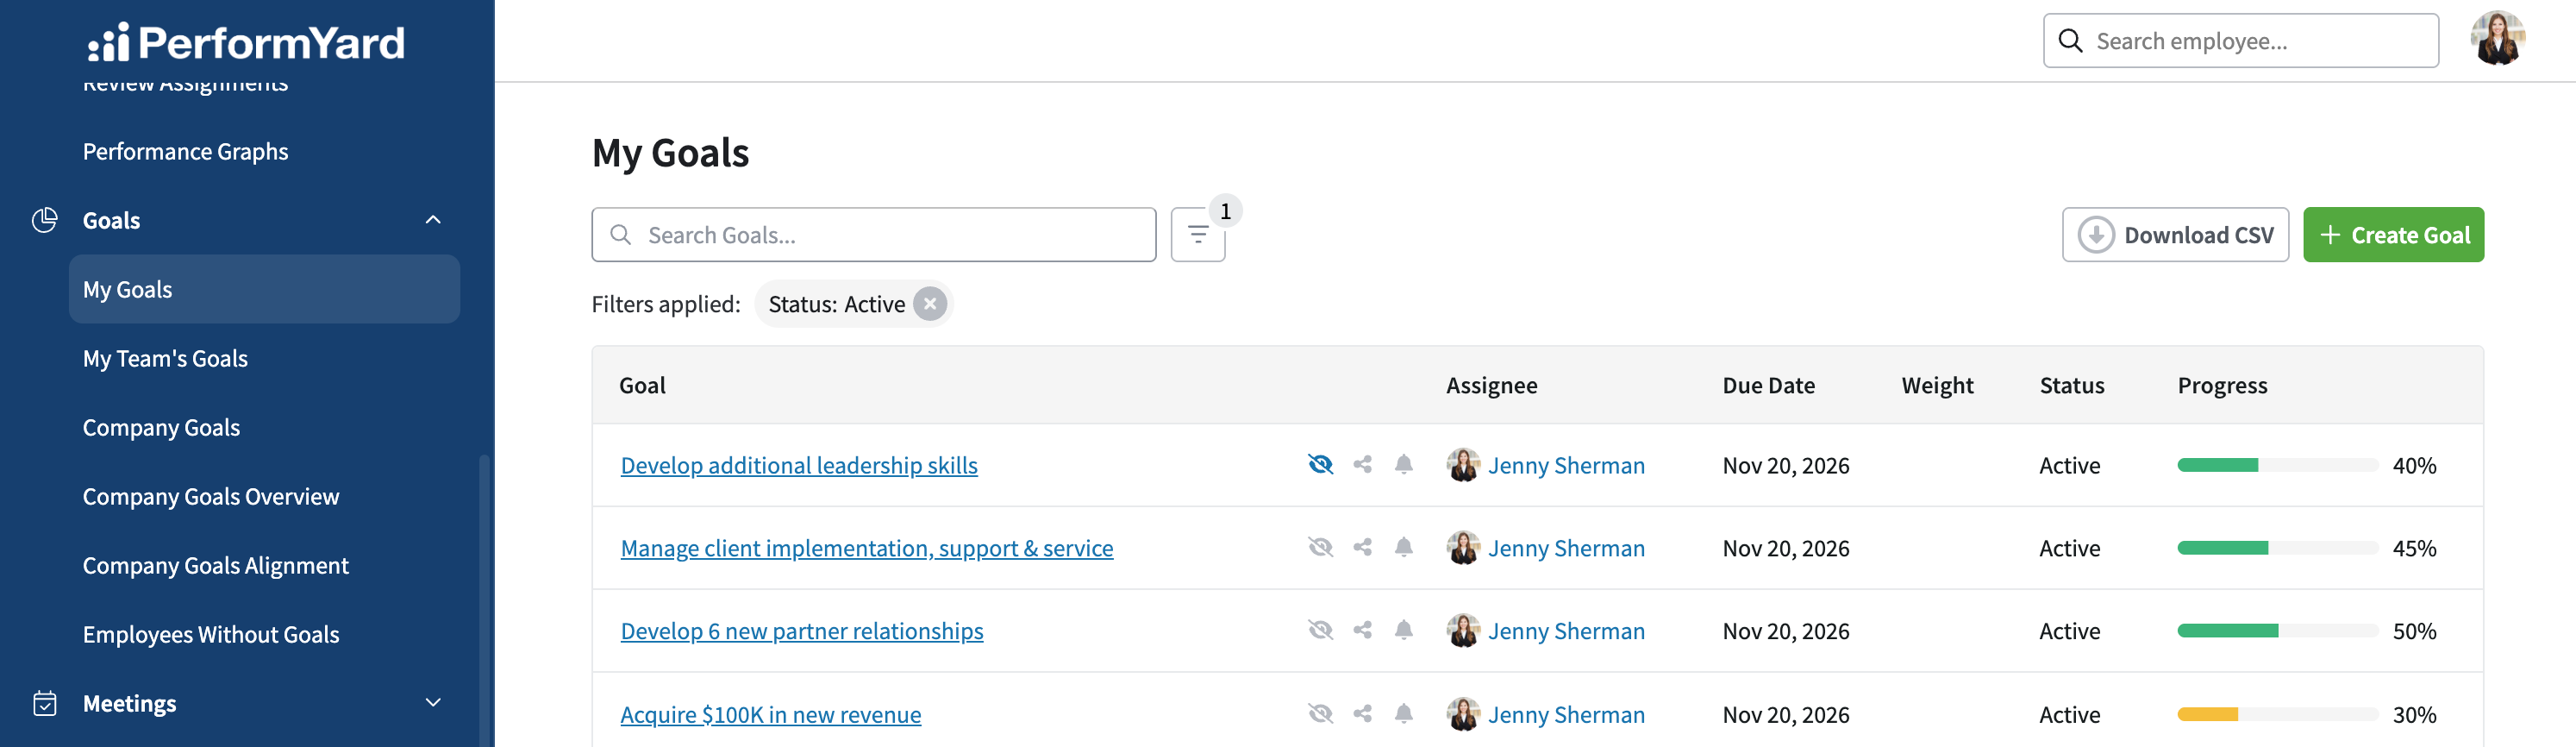Click the 40% progress bar for leadership goal

coord(2277,465)
